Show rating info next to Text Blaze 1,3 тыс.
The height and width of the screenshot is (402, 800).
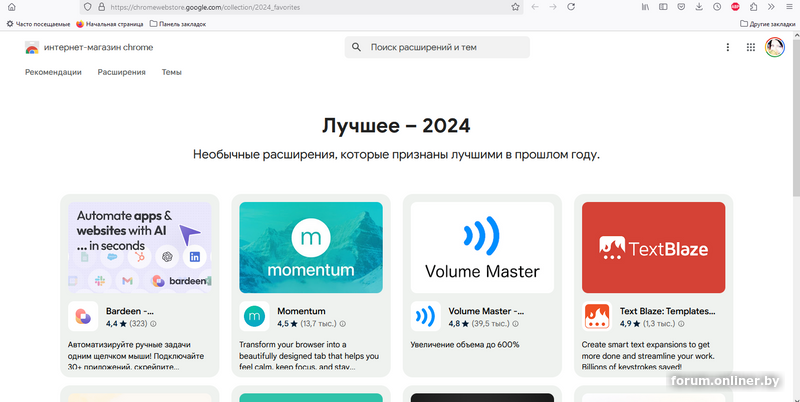681,324
